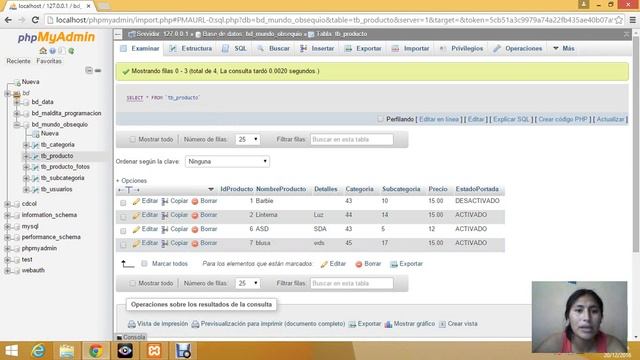The image size is (640, 360).
Task: Click Mostrar gráfico chart icon
Action: click(x=388, y=324)
